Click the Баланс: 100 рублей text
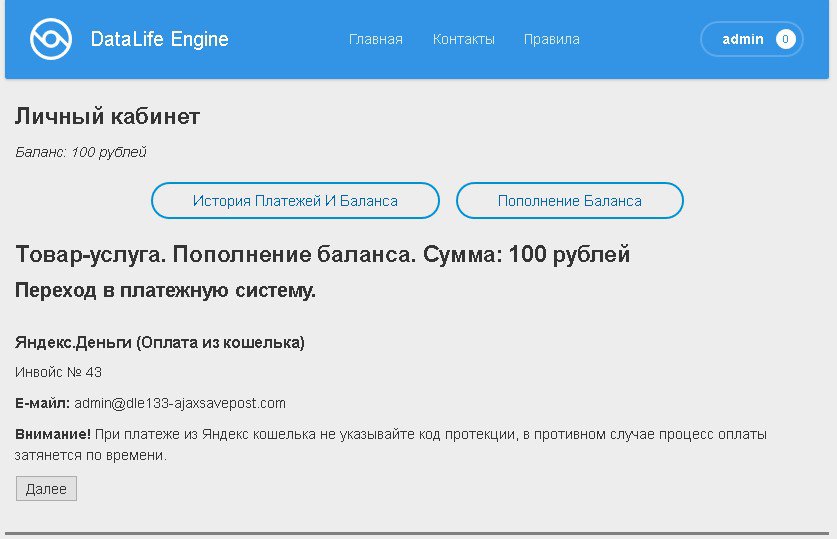Screen dimensions: 837x539 [x=81, y=152]
